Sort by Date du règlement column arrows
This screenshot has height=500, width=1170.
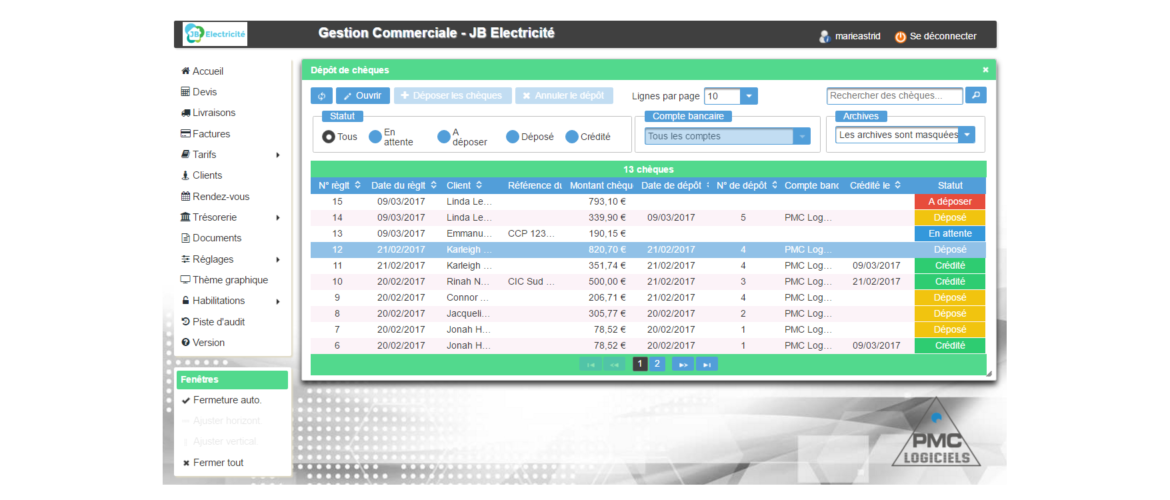(x=433, y=185)
